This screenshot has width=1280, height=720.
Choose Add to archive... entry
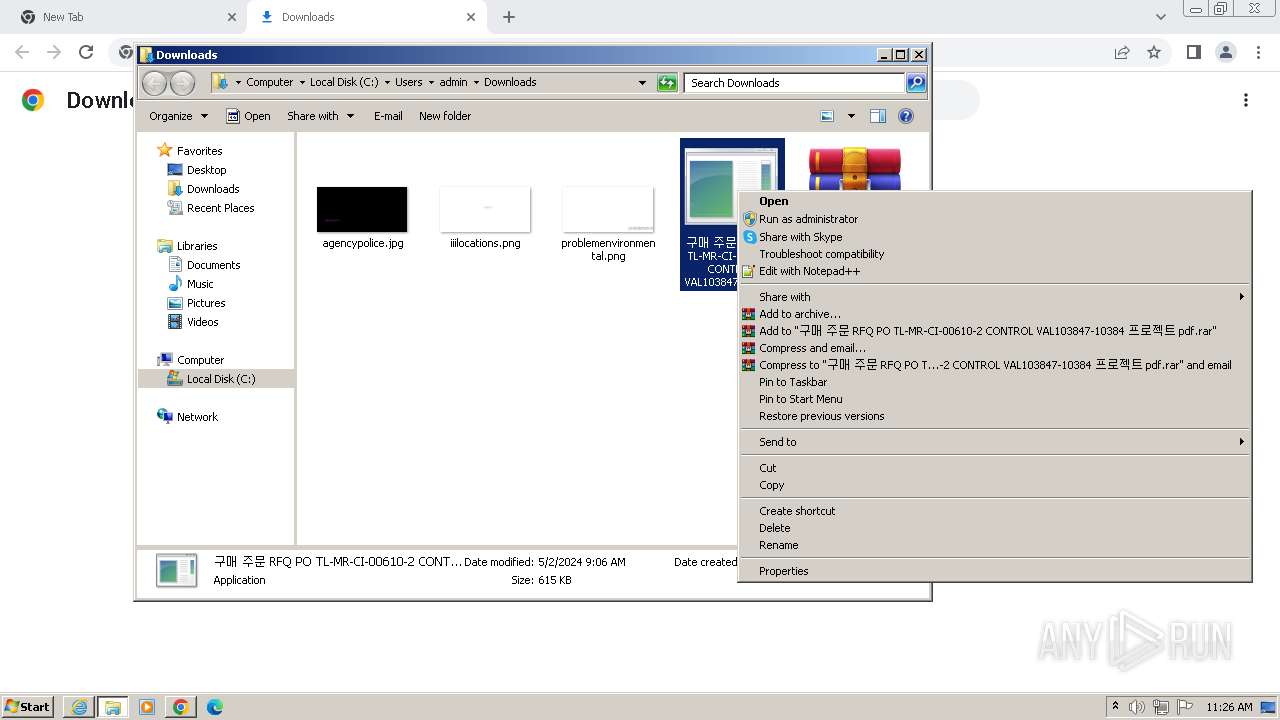799,314
